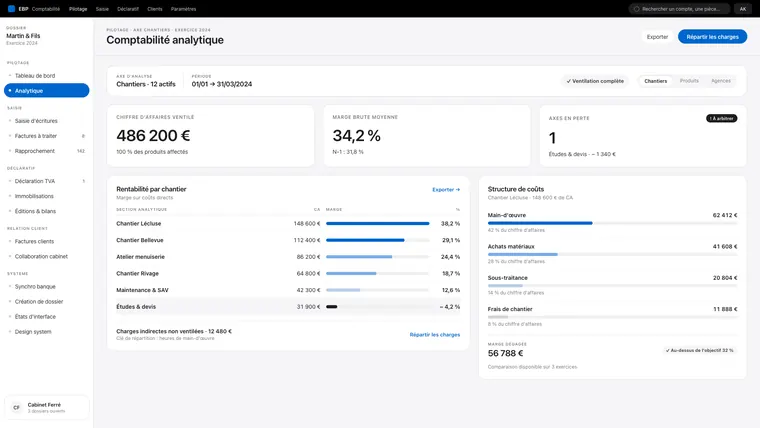Select Analytique in sidebar
Screen dimensions: 760x428
coord(47,91)
